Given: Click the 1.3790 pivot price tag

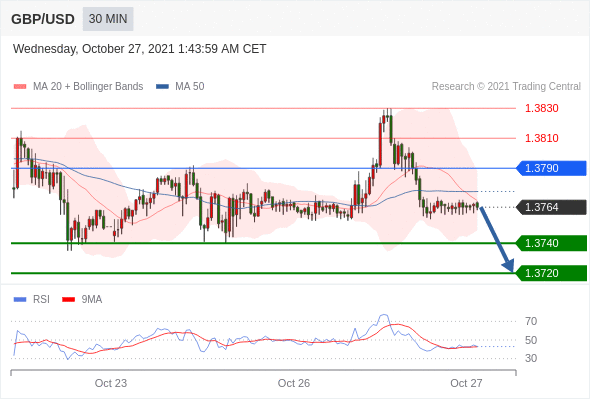Looking at the screenshot, I should [551, 168].
